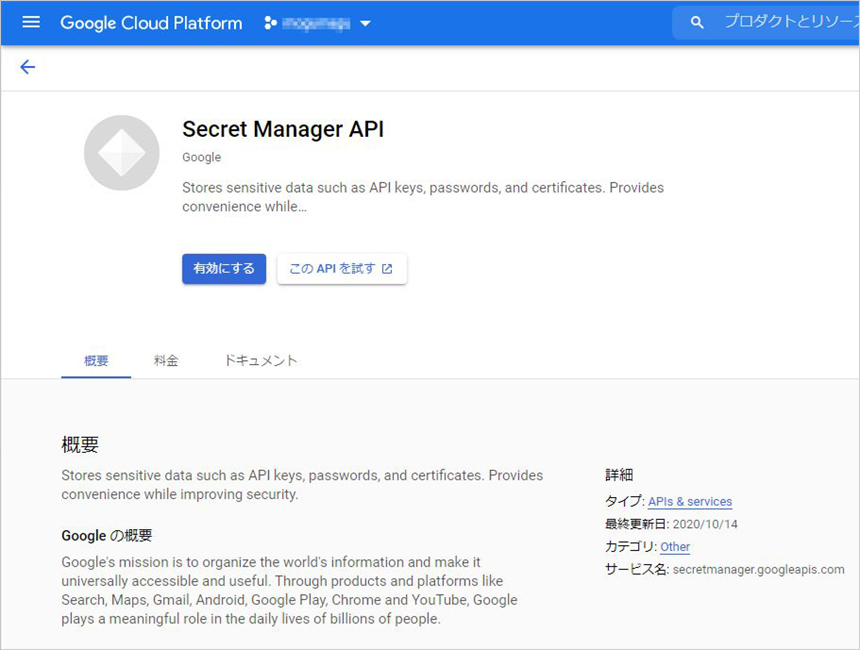Focus the products and resources search field

click(x=768, y=22)
